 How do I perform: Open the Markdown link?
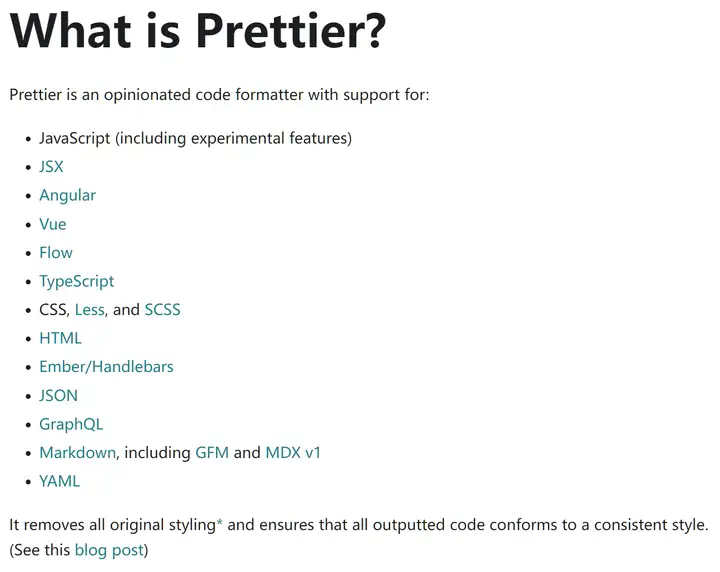(x=77, y=452)
